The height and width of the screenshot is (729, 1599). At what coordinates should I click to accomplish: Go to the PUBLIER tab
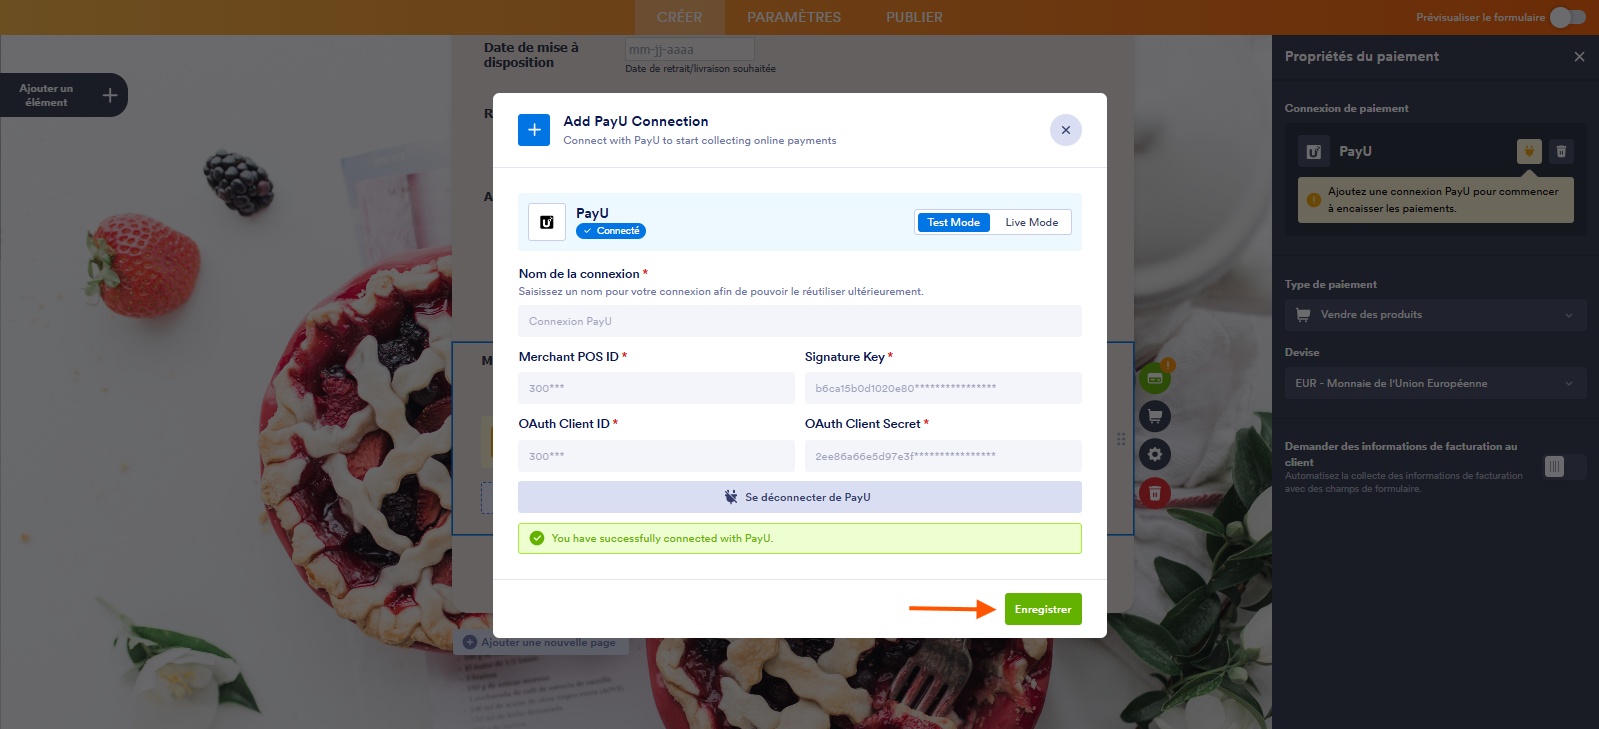[914, 17]
